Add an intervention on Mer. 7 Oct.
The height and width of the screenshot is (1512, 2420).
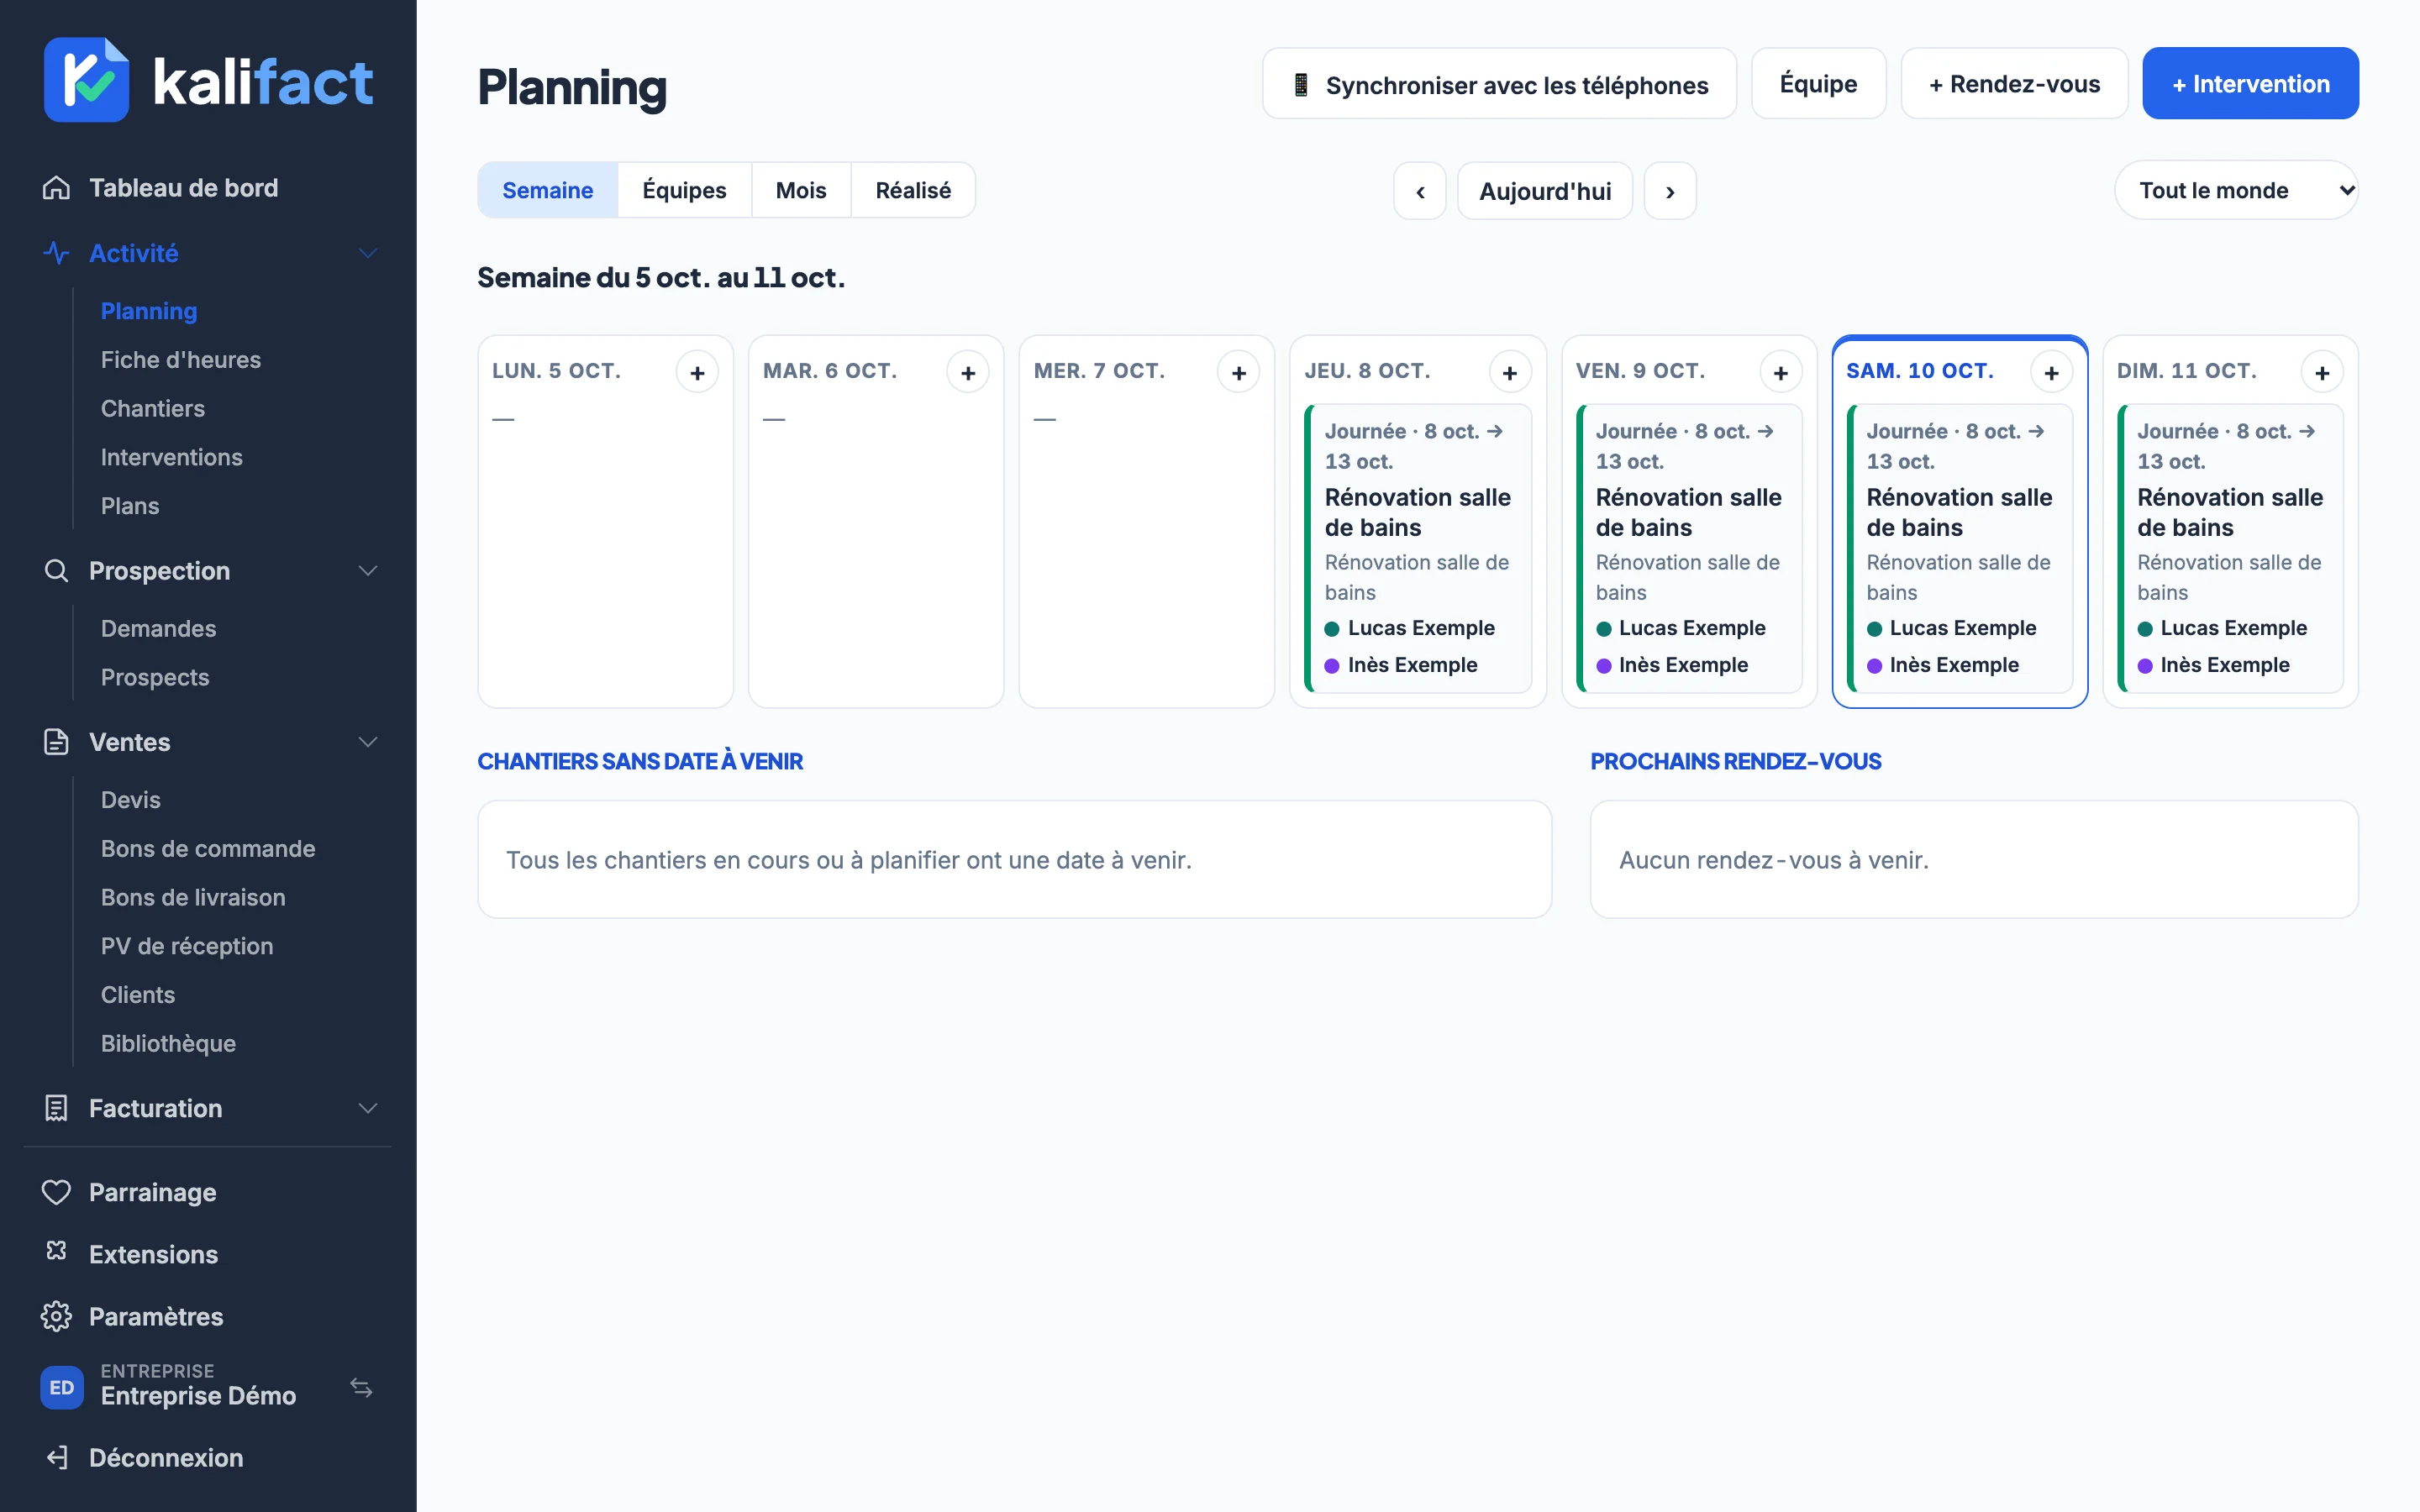1239,373
